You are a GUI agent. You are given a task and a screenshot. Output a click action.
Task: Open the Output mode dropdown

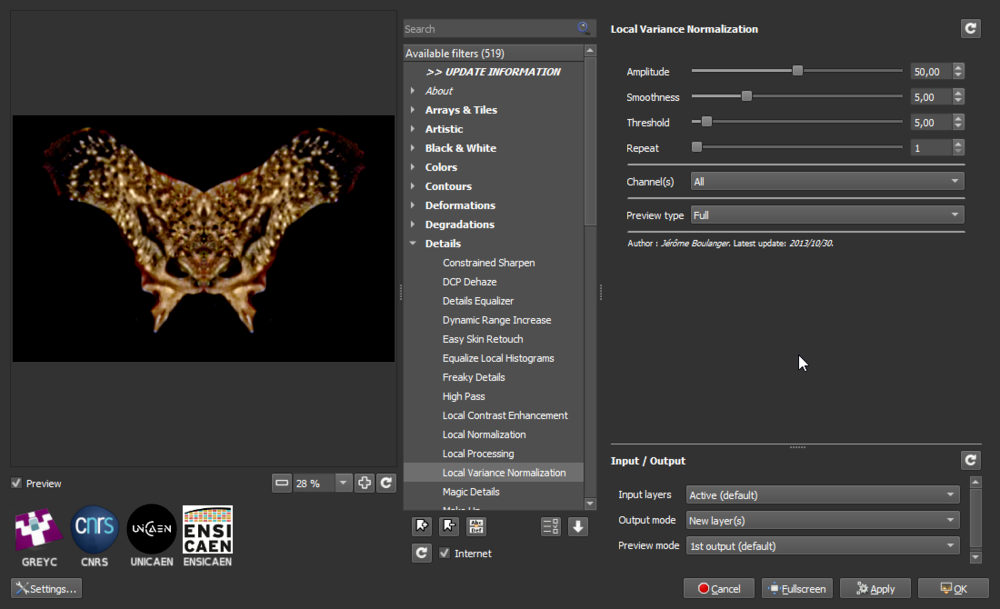[822, 520]
